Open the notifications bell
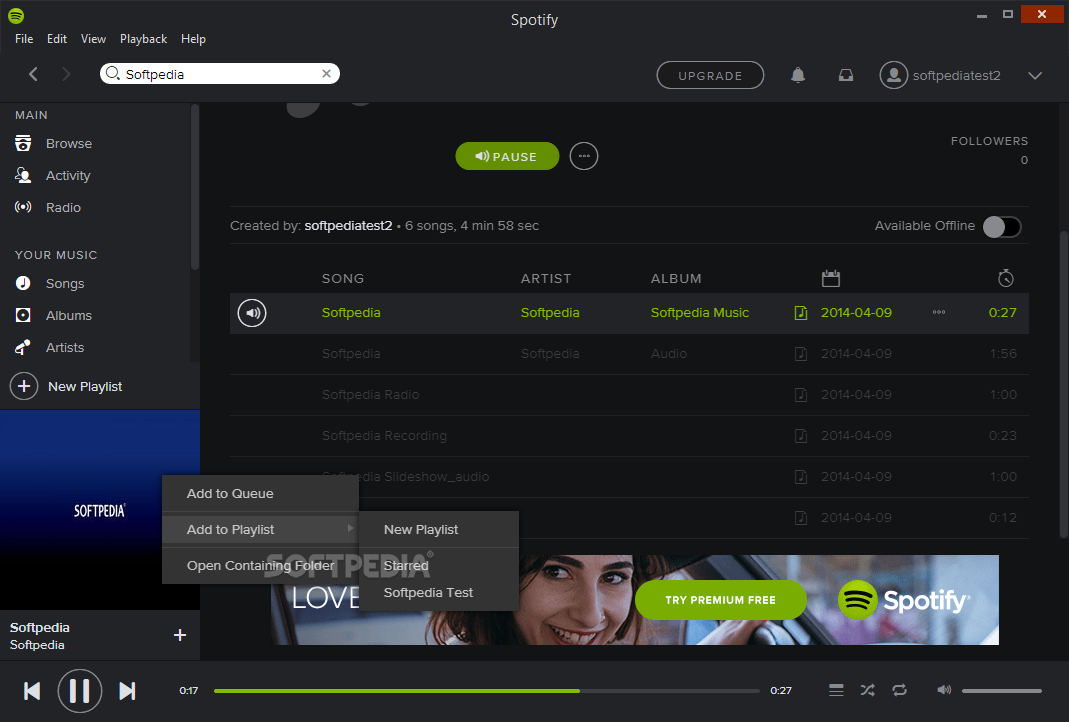Screen dimensions: 1069x722 (798, 75)
